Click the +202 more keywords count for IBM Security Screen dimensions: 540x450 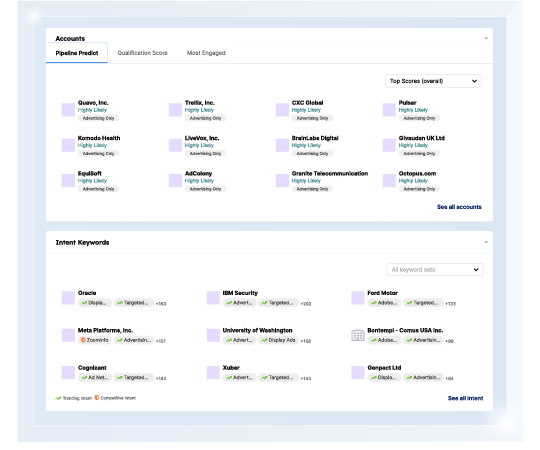[306, 304]
